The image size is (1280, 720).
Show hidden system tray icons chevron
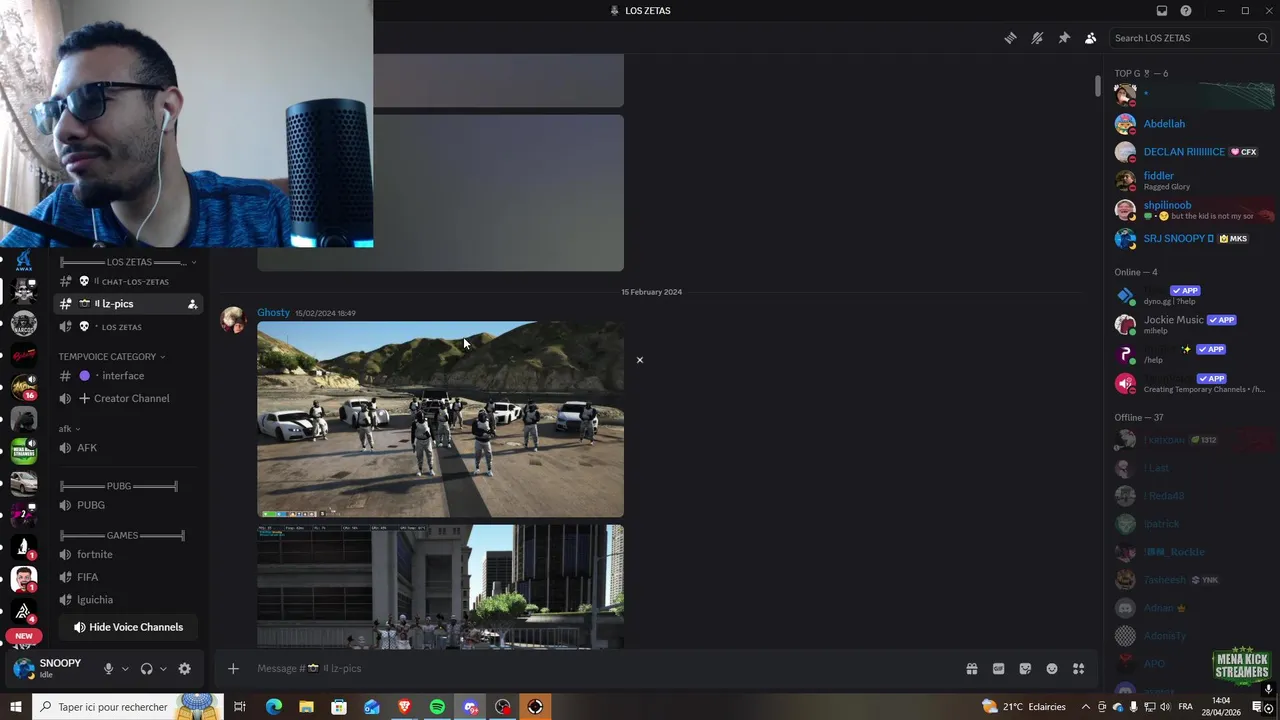pyautogui.click(x=1085, y=707)
